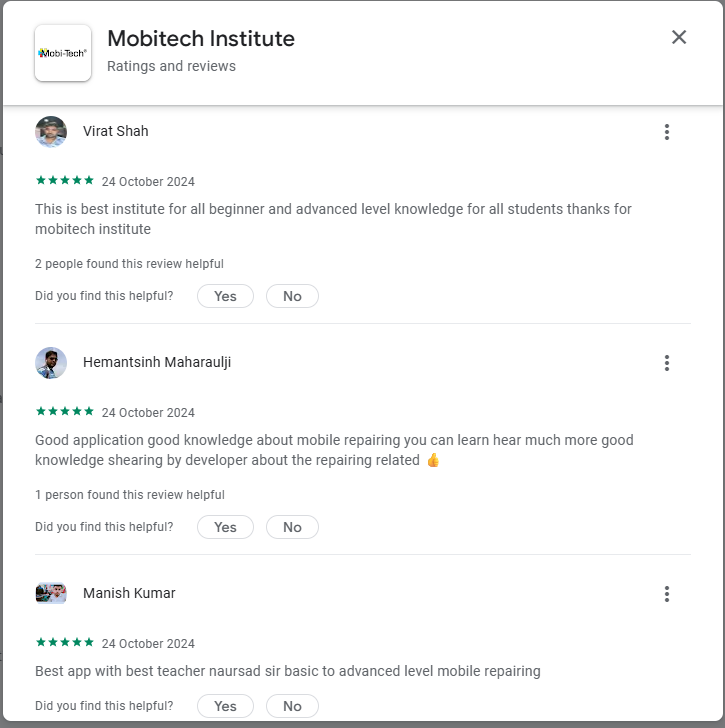Mark Virat Shah's review as helpful with Yes
Viewport: 725px width, 728px height.
pos(225,296)
